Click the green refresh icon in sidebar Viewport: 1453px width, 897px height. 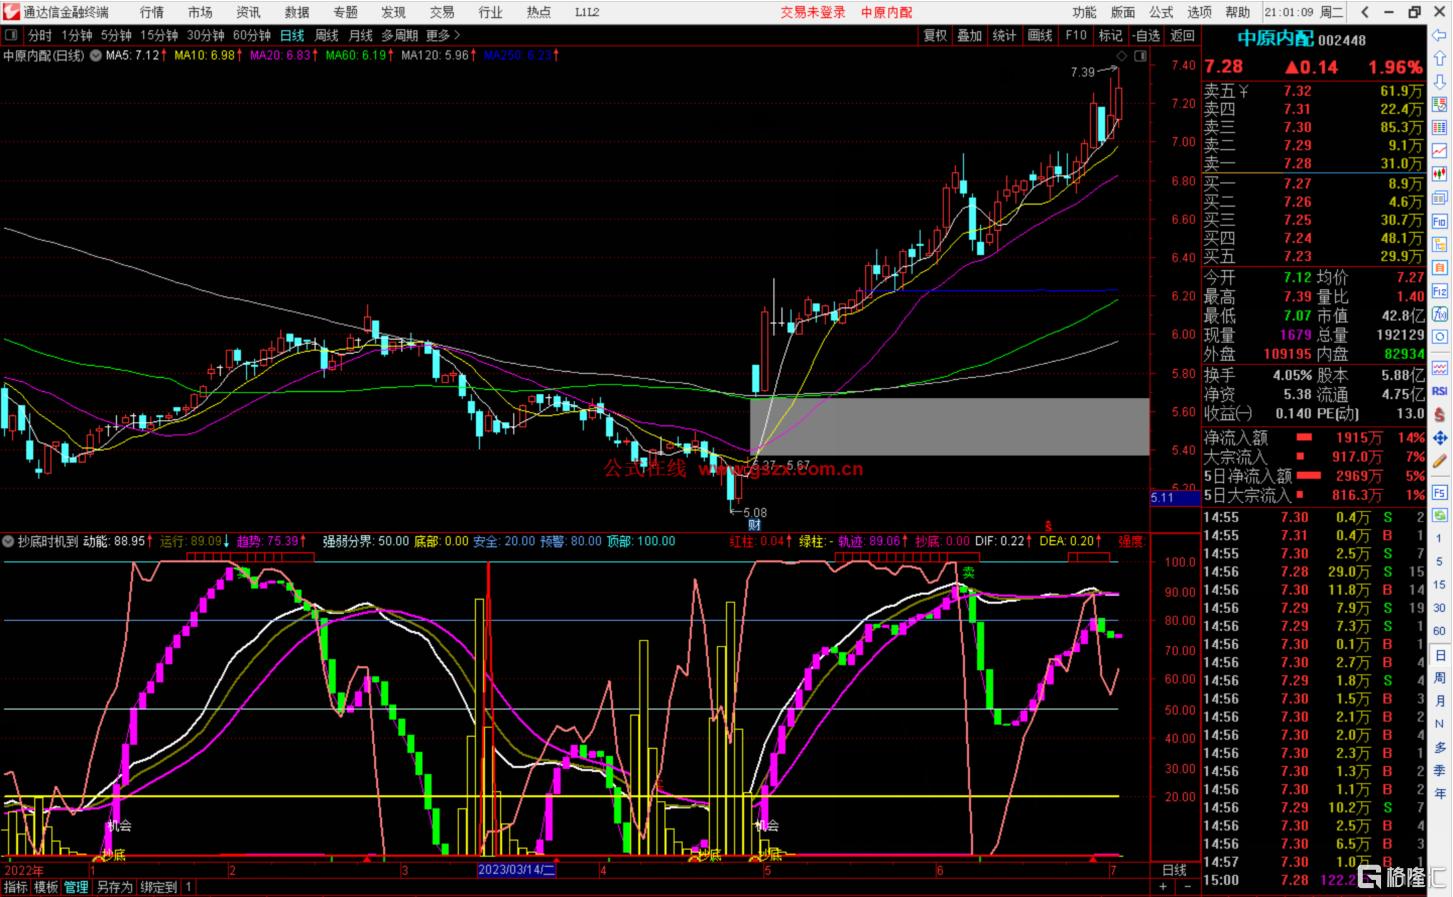click(x=1440, y=515)
